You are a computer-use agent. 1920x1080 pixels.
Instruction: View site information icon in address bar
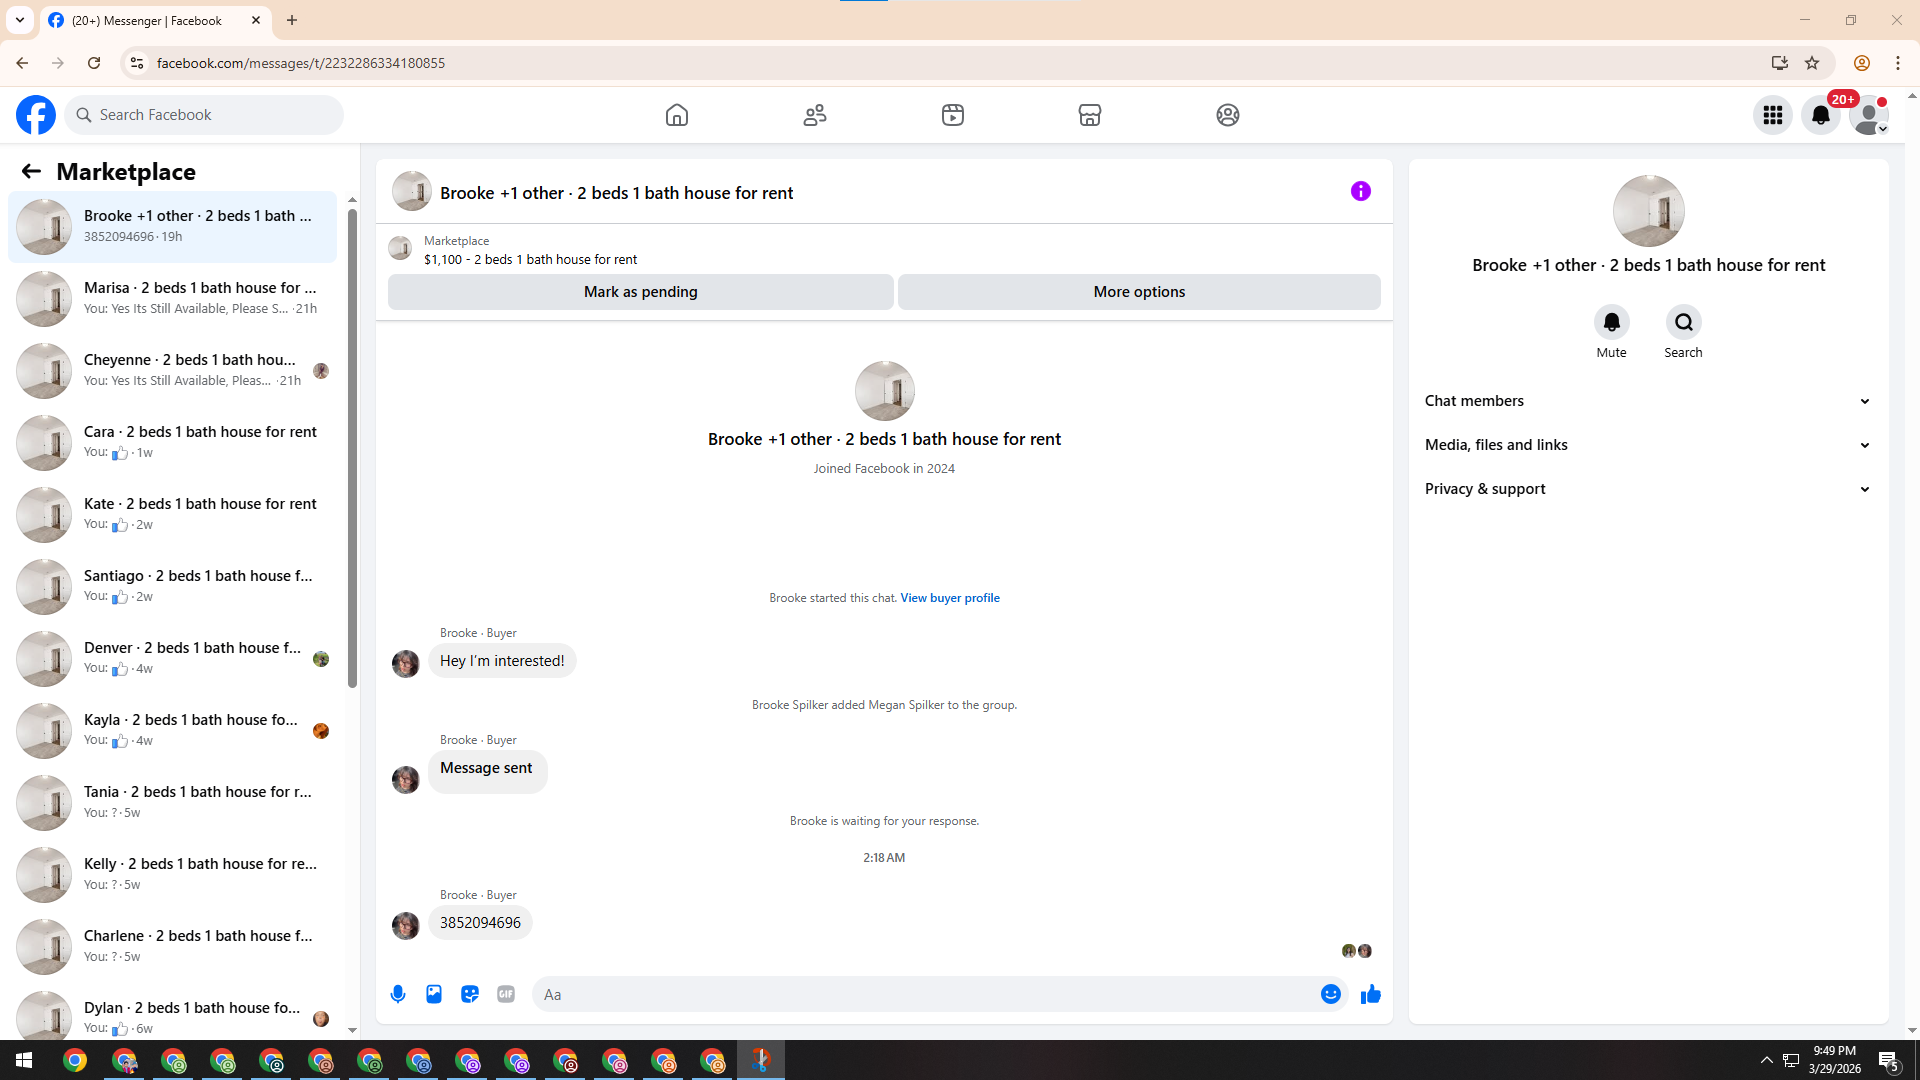pos(137,63)
